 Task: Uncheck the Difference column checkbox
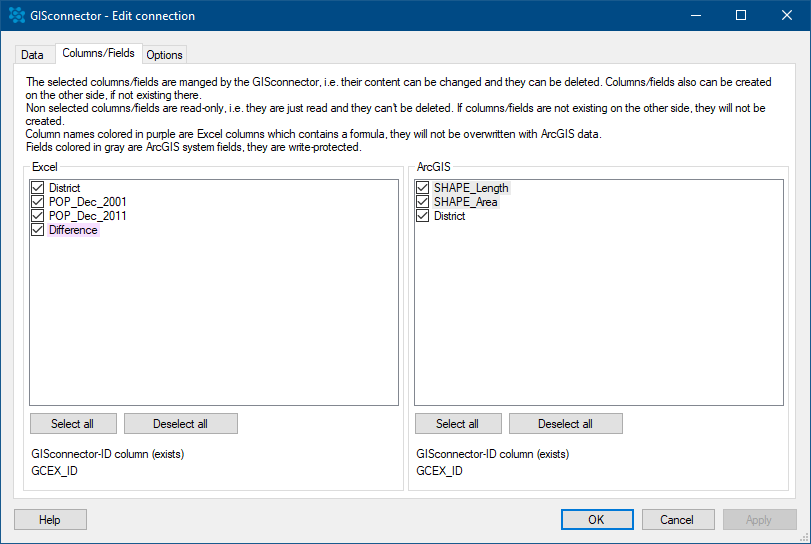pyautogui.click(x=37, y=229)
